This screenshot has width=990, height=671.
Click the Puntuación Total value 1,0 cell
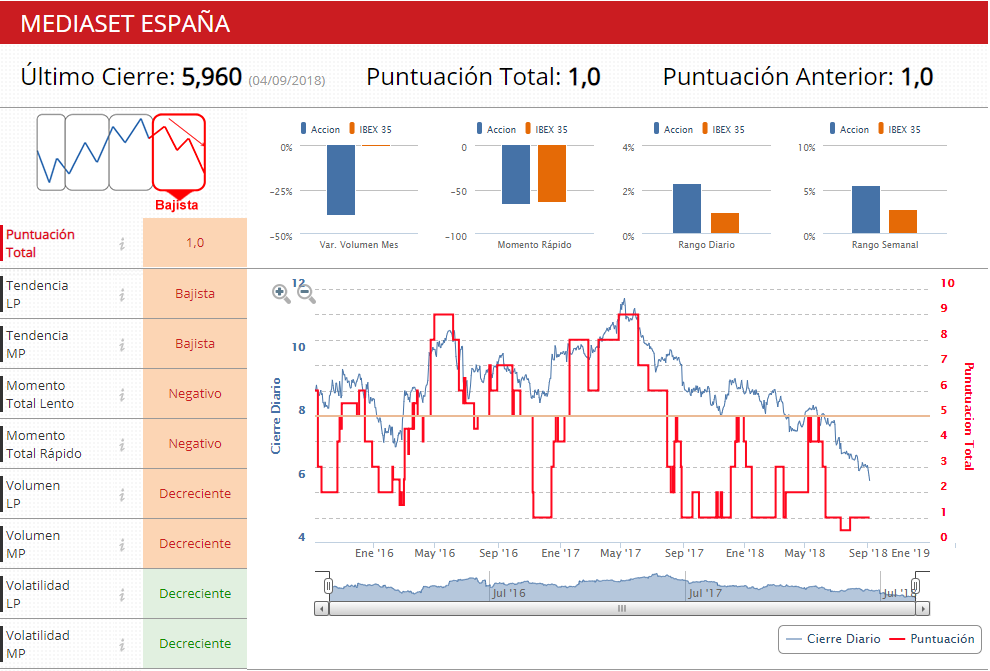tap(195, 243)
